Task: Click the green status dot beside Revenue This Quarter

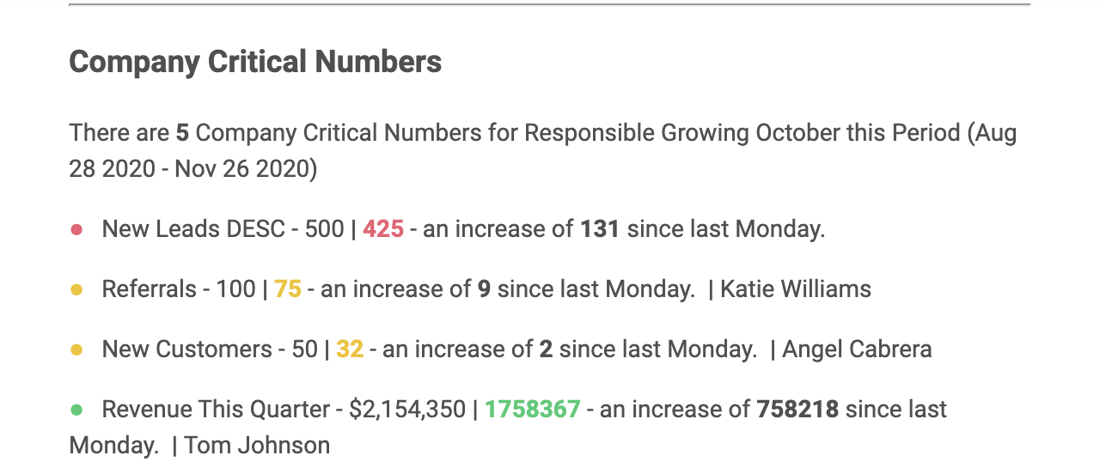Action: click(x=77, y=409)
